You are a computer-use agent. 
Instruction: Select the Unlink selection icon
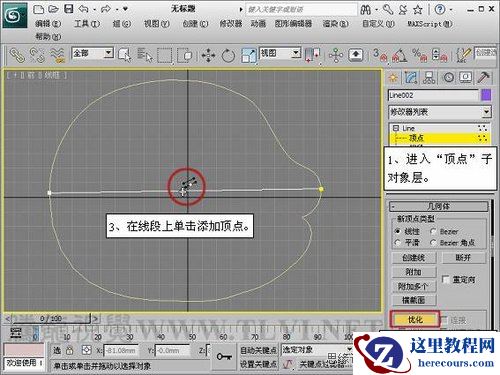[37, 55]
